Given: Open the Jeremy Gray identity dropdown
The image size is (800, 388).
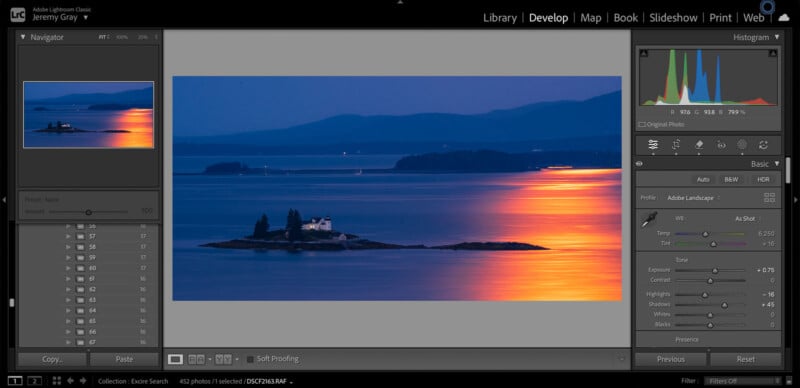Looking at the screenshot, I should (x=60, y=17).
